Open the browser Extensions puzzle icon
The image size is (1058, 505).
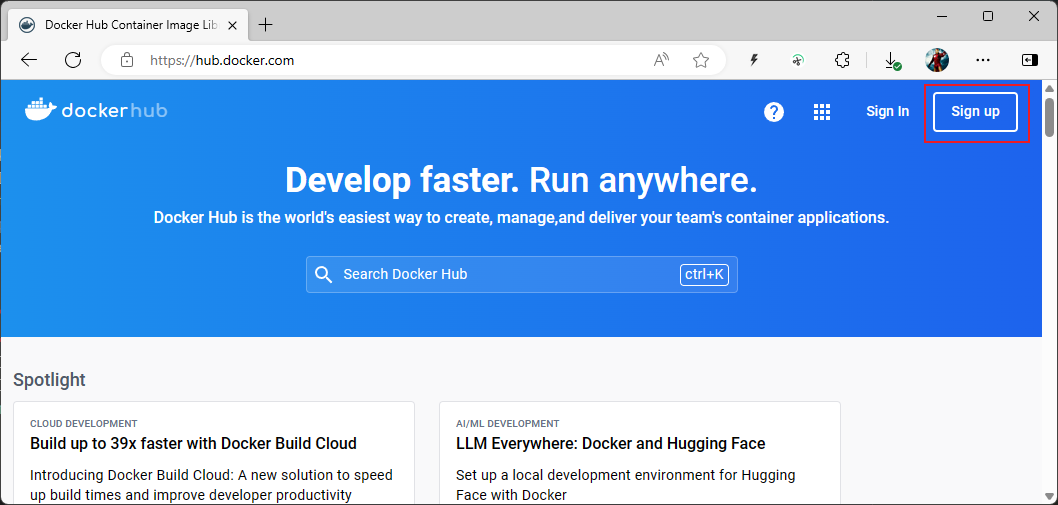(x=842, y=60)
